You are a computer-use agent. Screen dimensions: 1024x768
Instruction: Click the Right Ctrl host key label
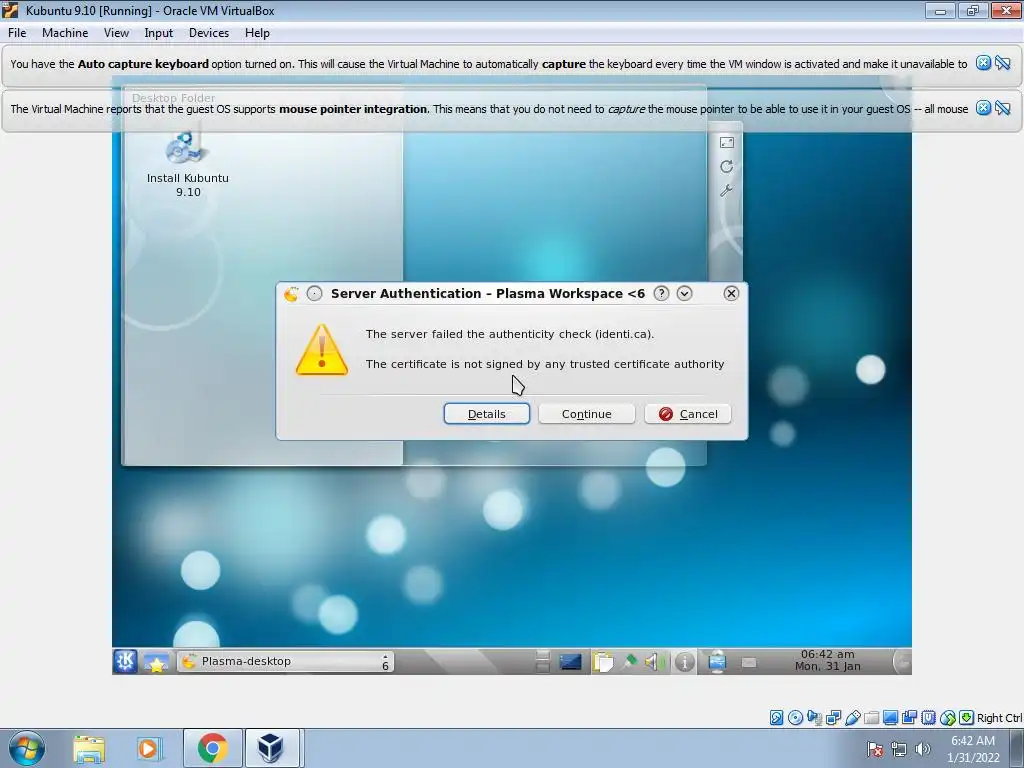pos(999,718)
